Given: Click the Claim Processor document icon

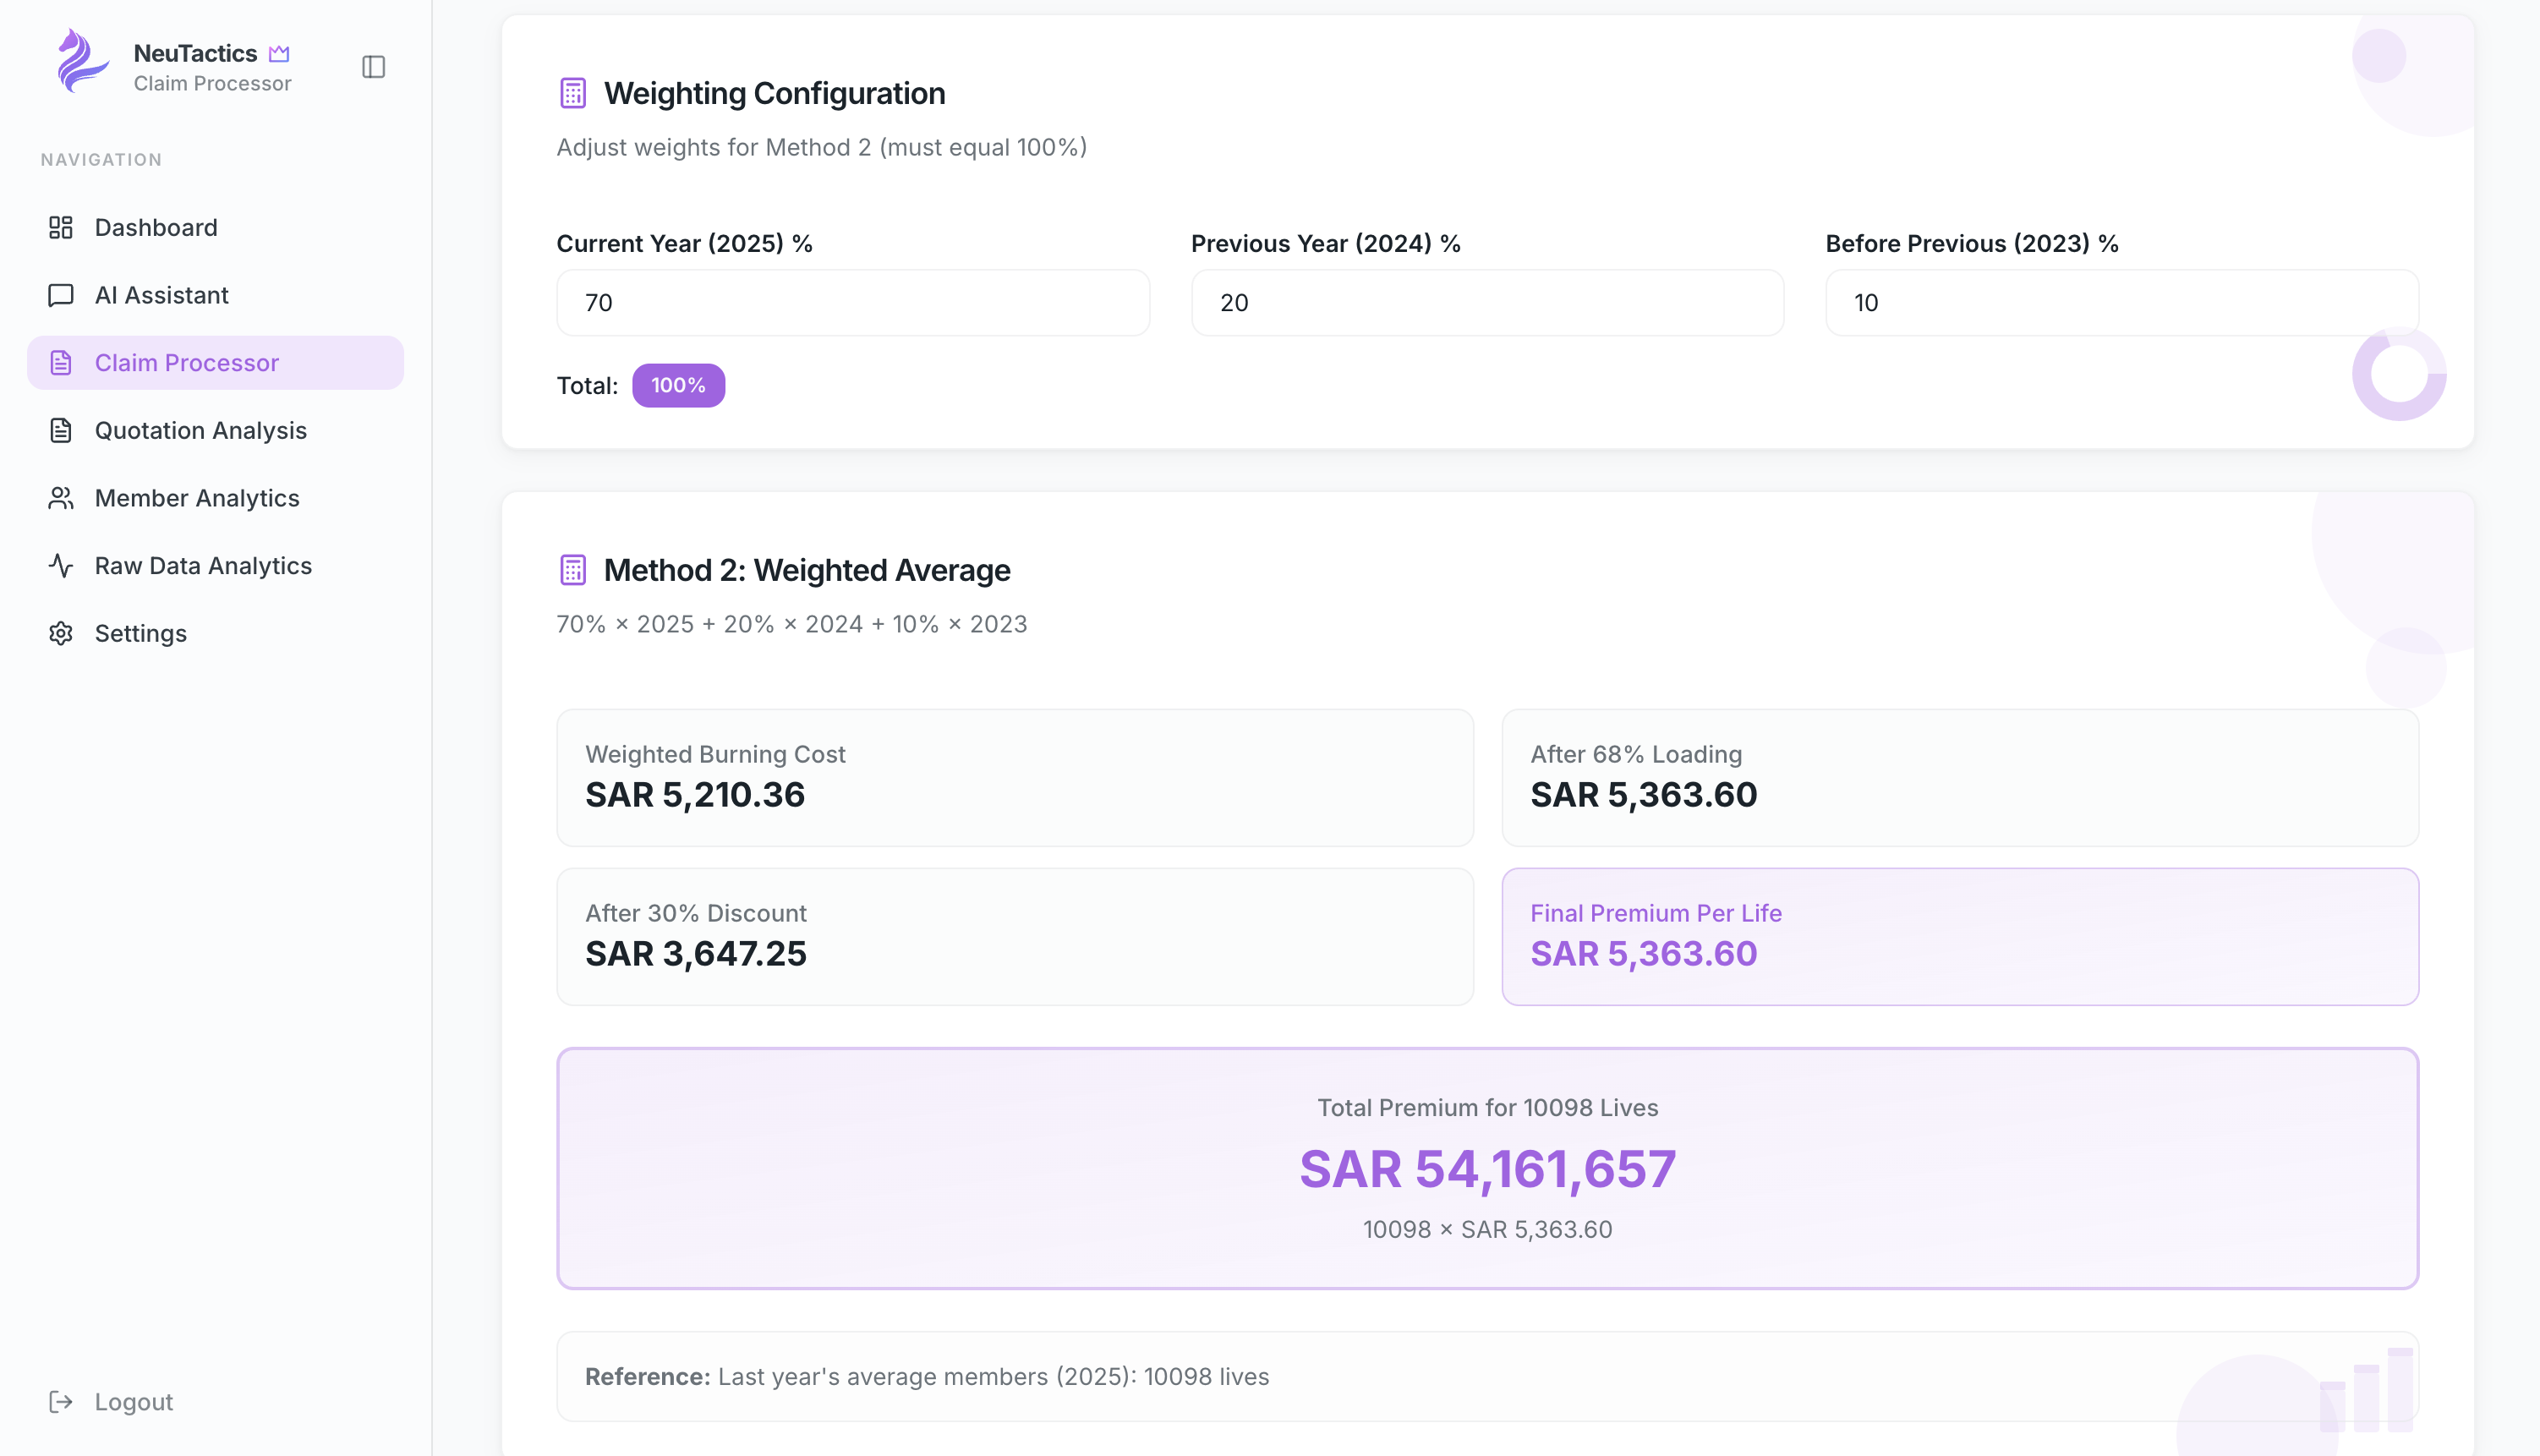Looking at the screenshot, I should (x=60, y=362).
